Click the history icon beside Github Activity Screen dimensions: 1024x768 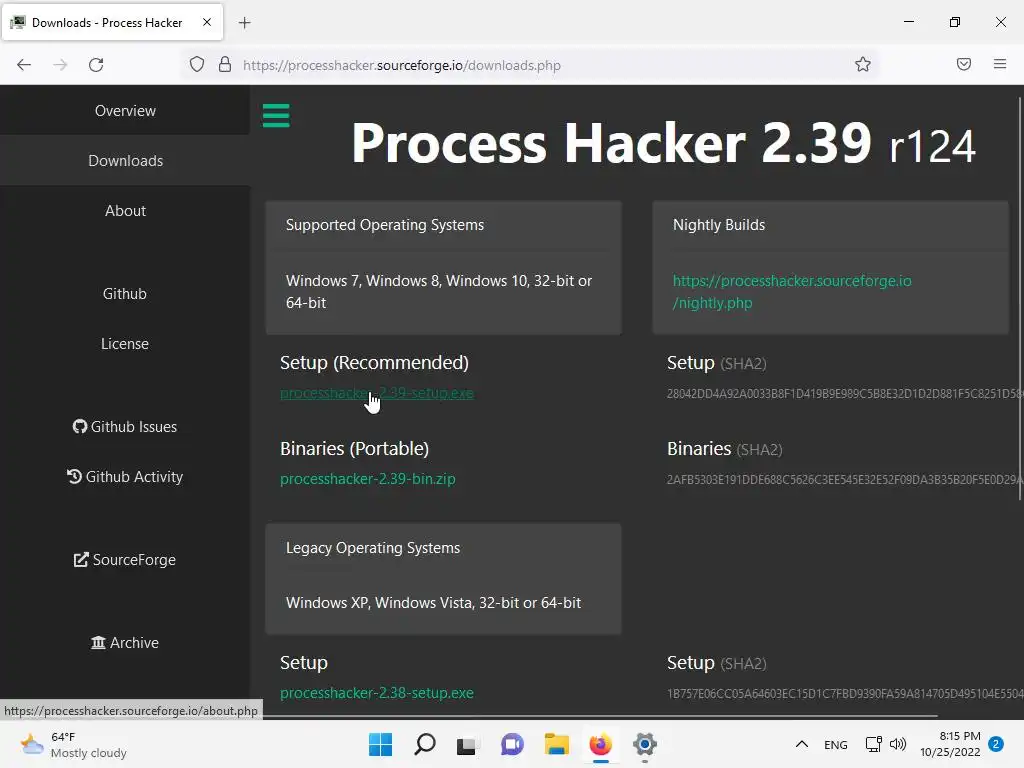(x=74, y=477)
